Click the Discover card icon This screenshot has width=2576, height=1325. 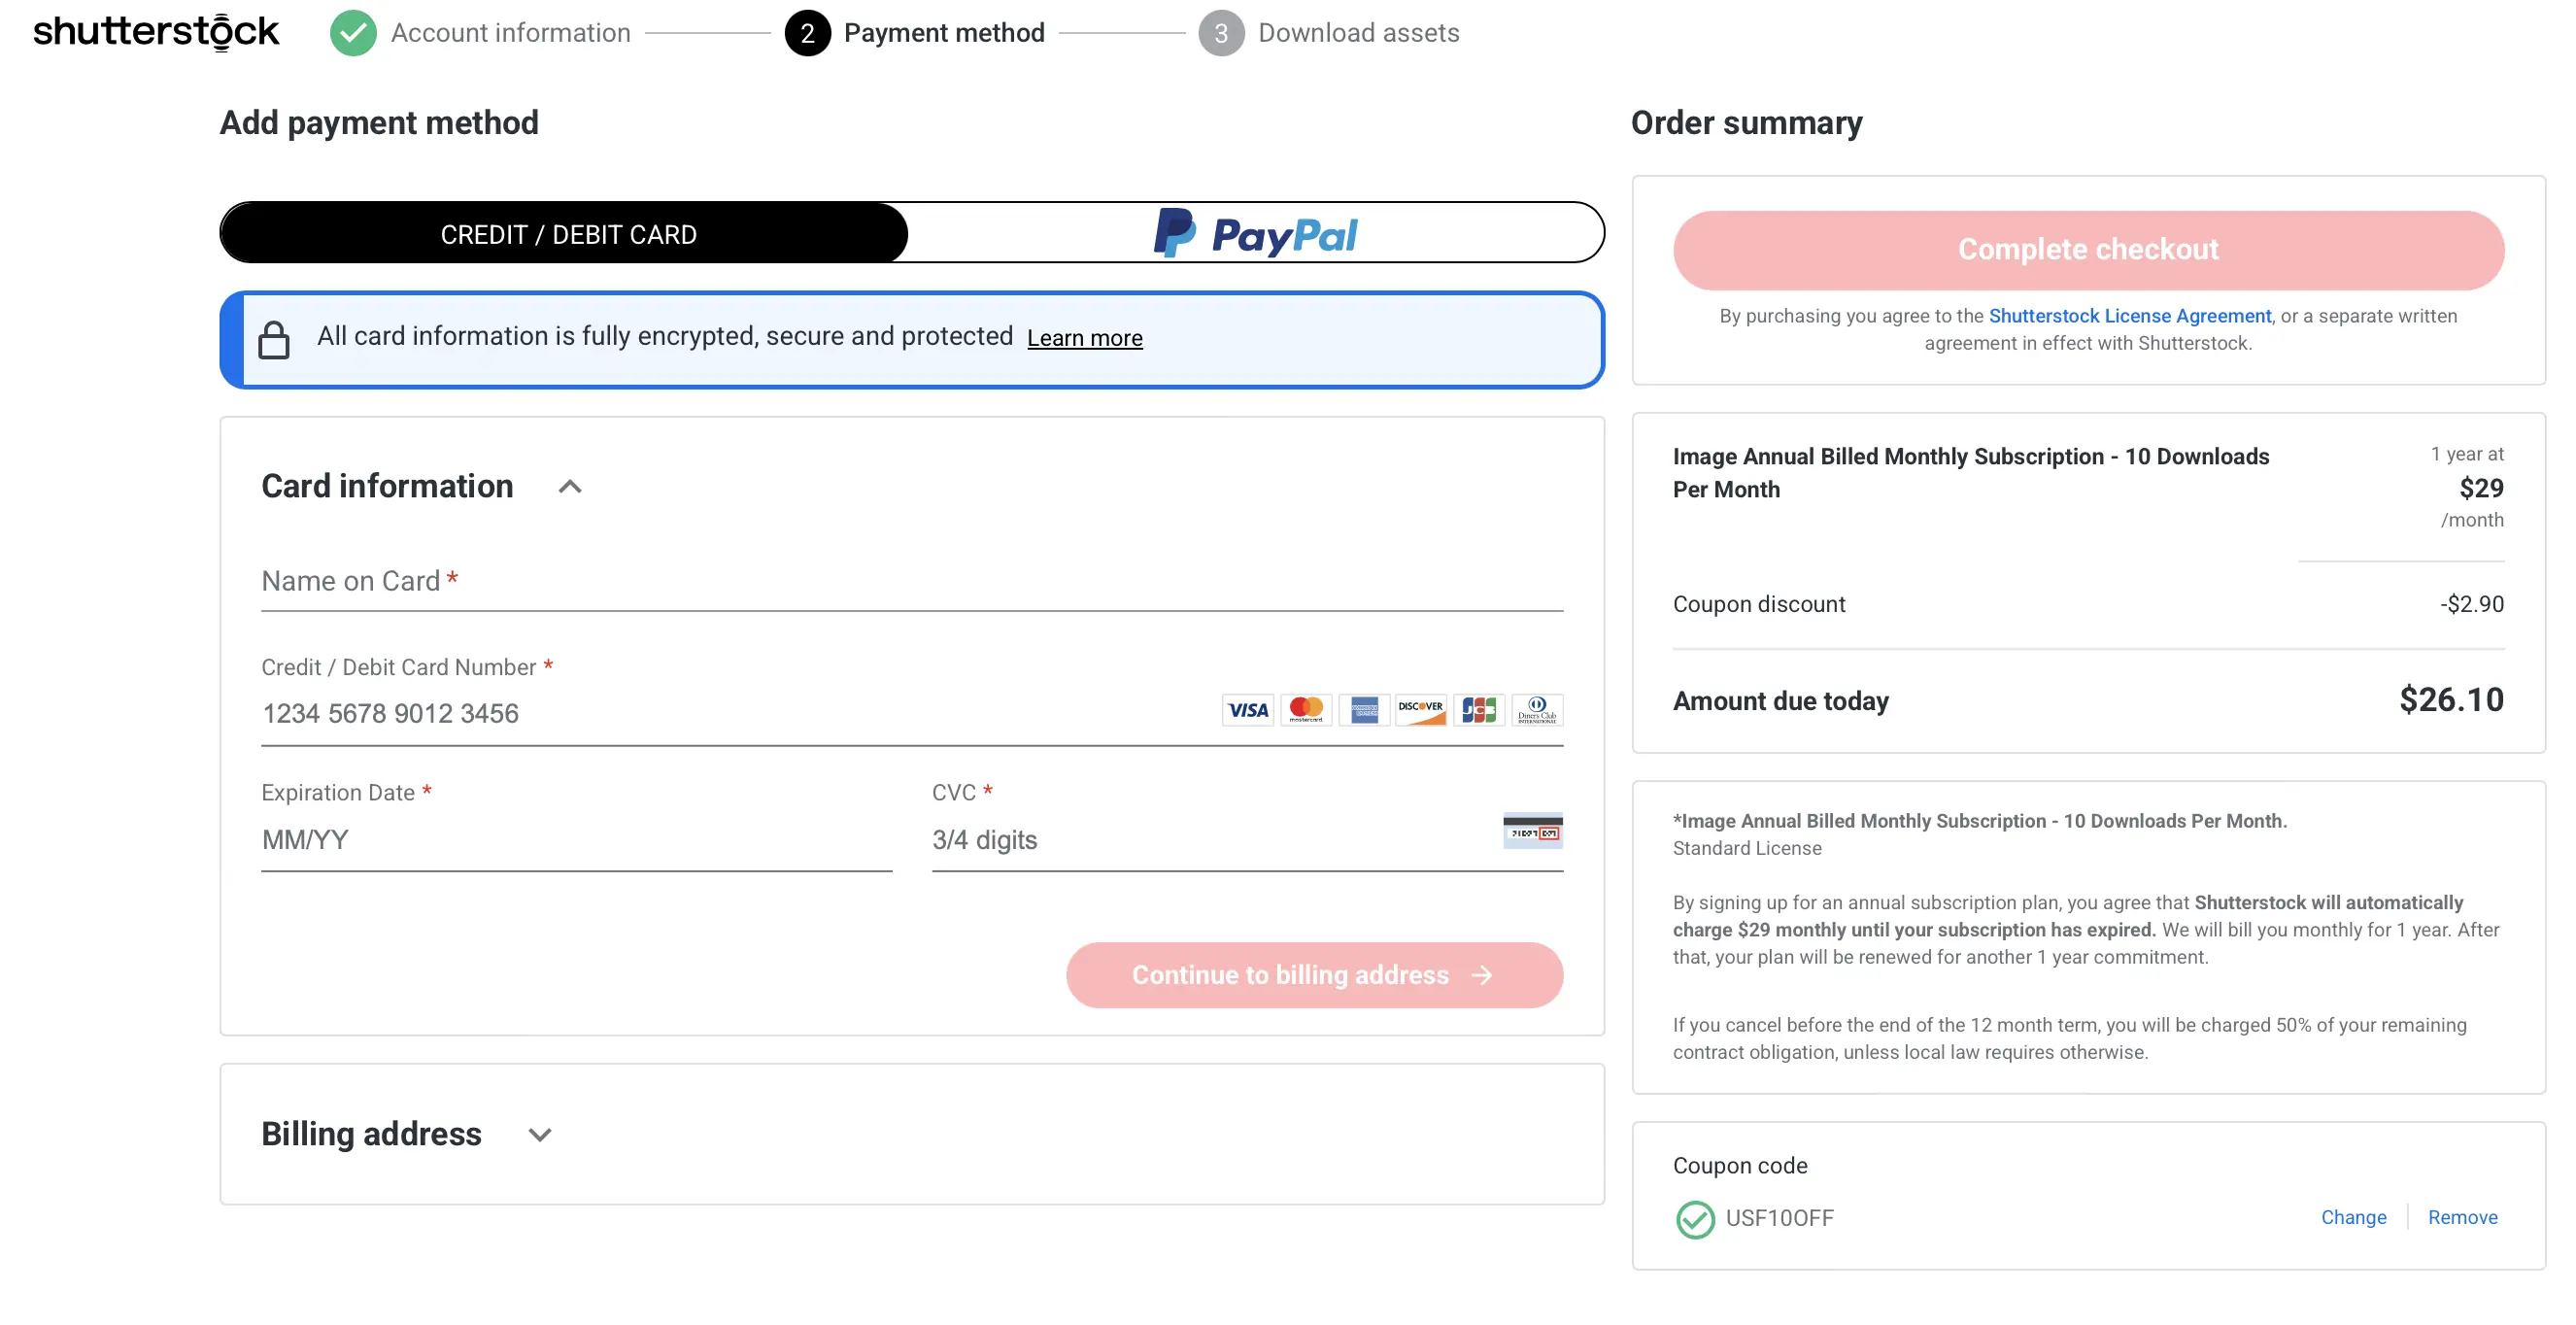(x=1420, y=710)
